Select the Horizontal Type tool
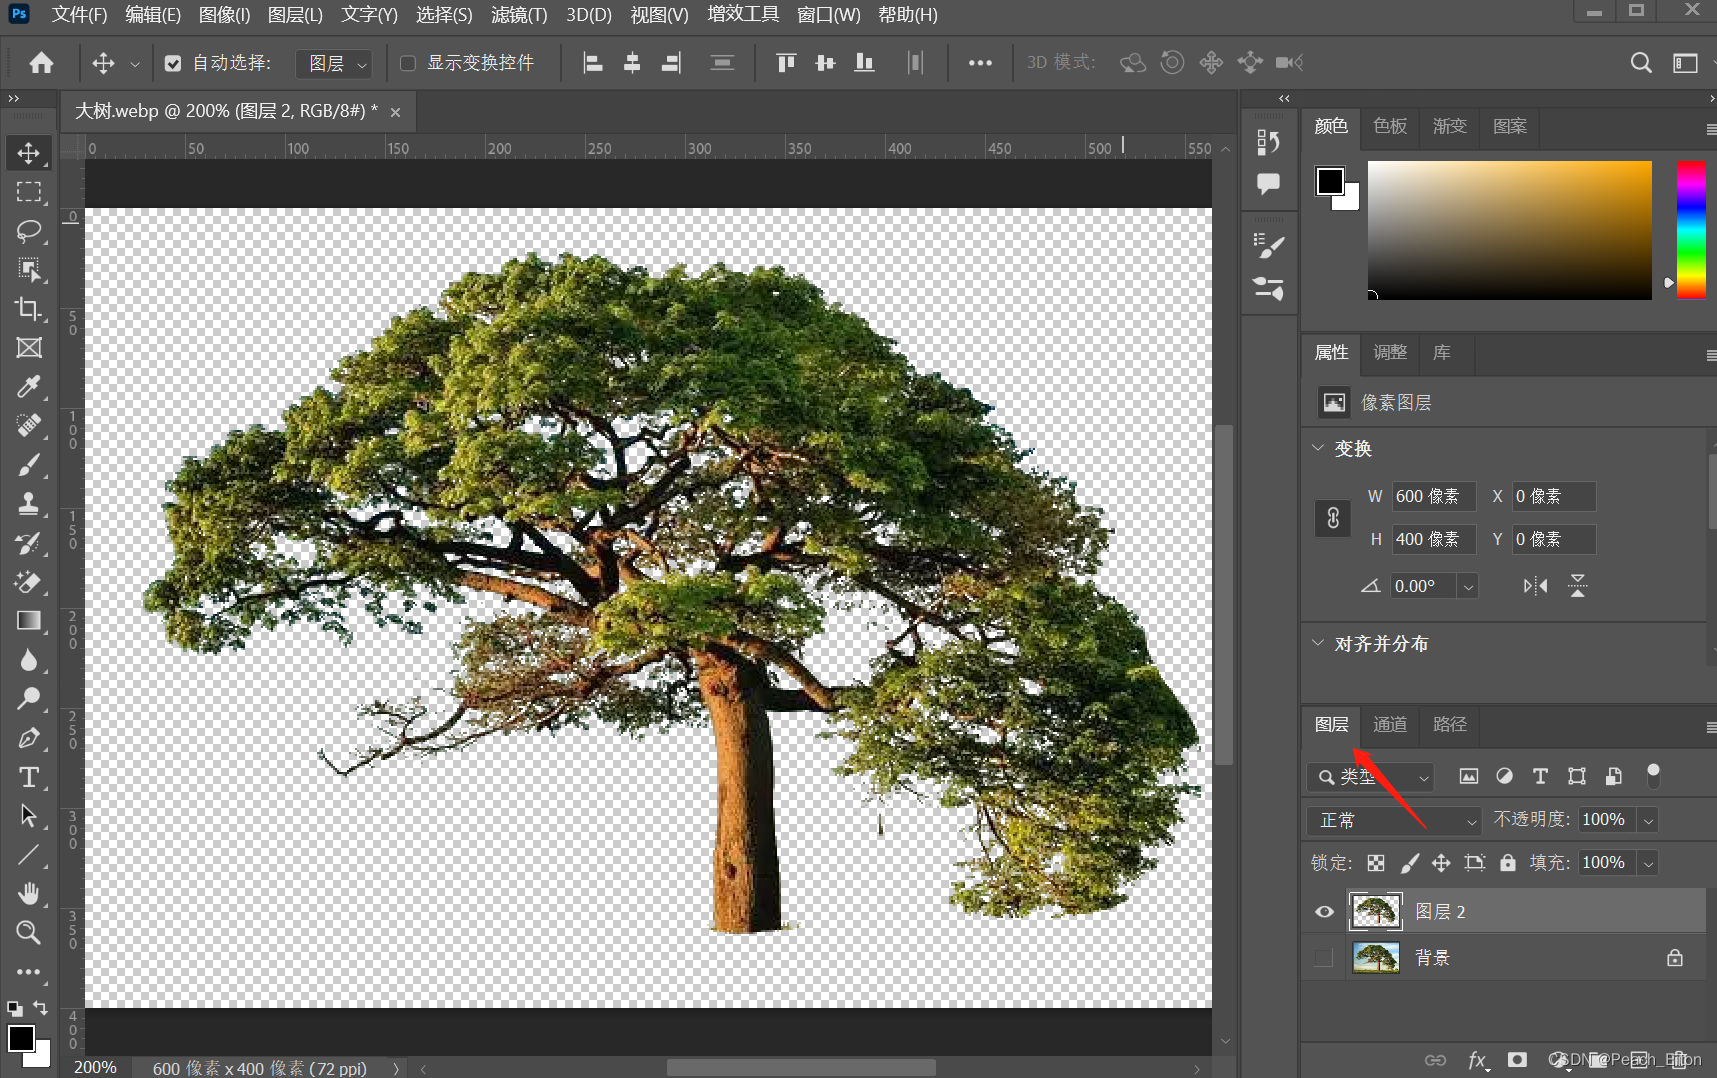The width and height of the screenshot is (1717, 1078). [29, 777]
